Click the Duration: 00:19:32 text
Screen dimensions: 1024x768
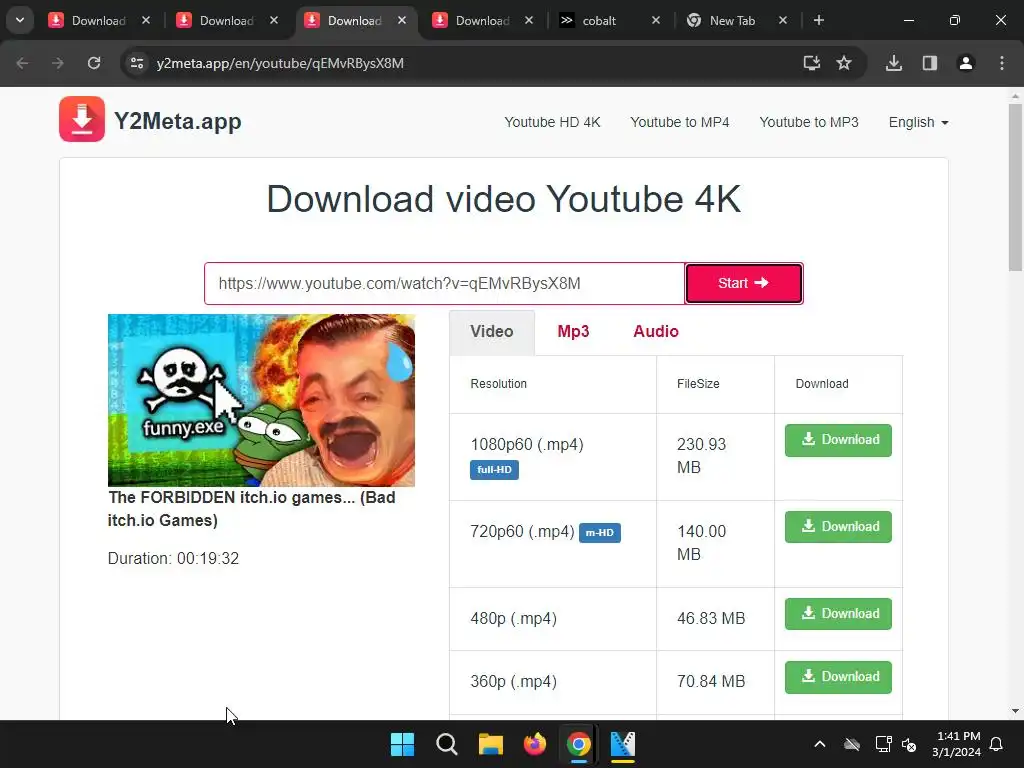(x=174, y=558)
